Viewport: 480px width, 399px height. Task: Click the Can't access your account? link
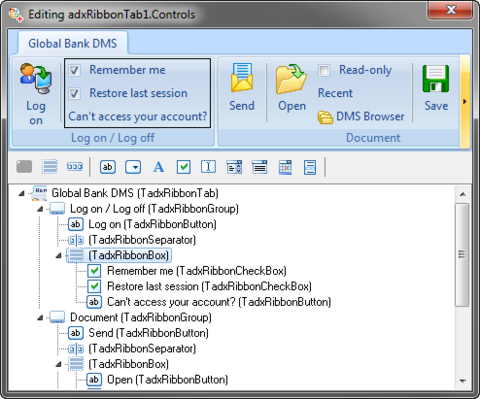click(x=138, y=116)
